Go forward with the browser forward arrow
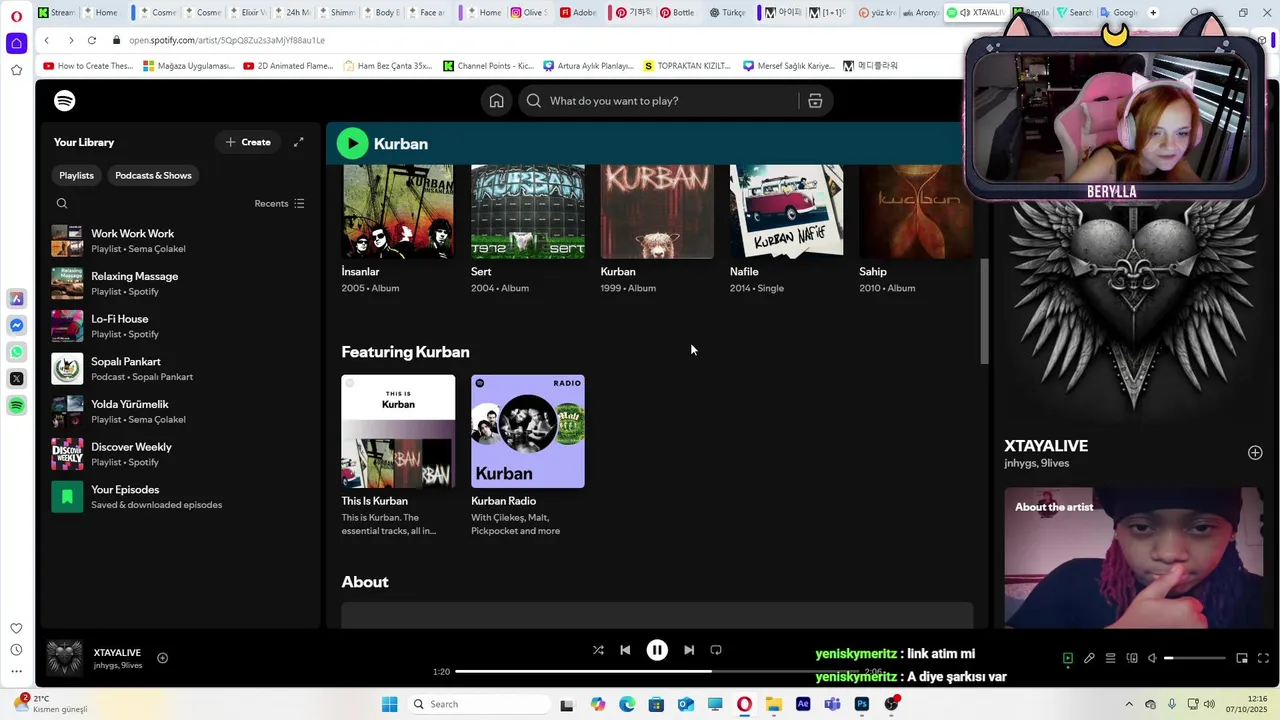 [70, 40]
